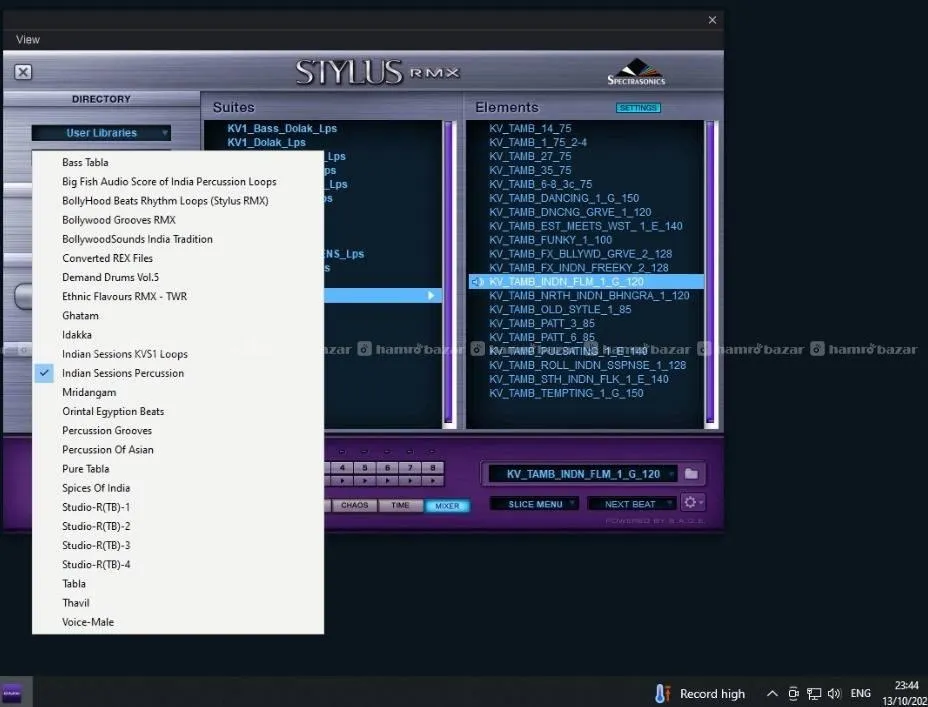Choose Bollywood Grooves RMX library
This screenshot has width=928, height=707.
point(178,220)
